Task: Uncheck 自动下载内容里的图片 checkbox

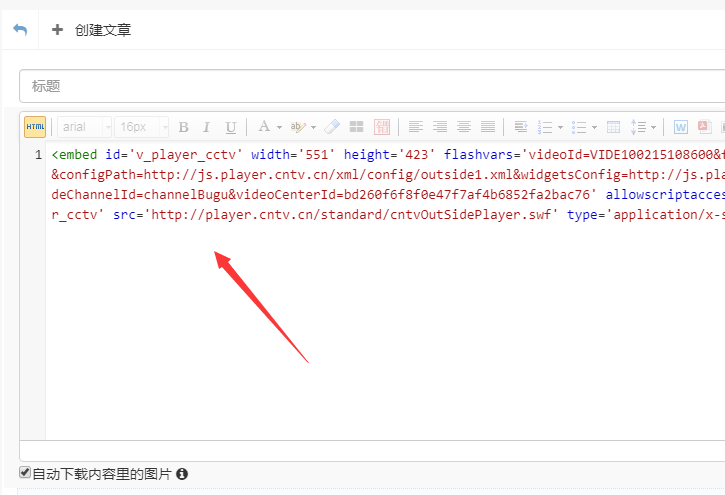Action: 25,473
